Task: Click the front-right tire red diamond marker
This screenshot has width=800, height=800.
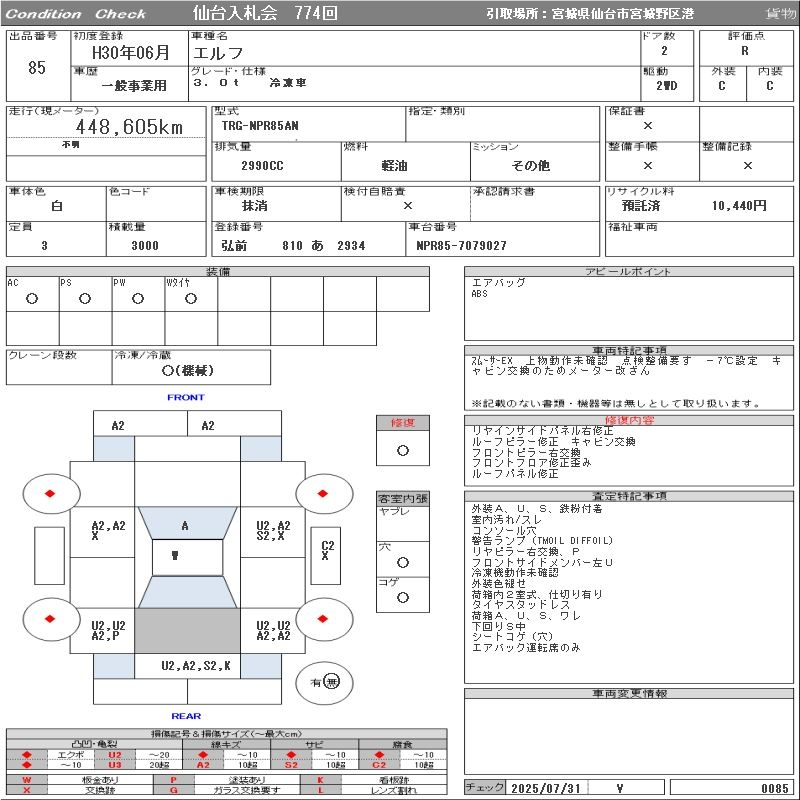Action: point(322,493)
